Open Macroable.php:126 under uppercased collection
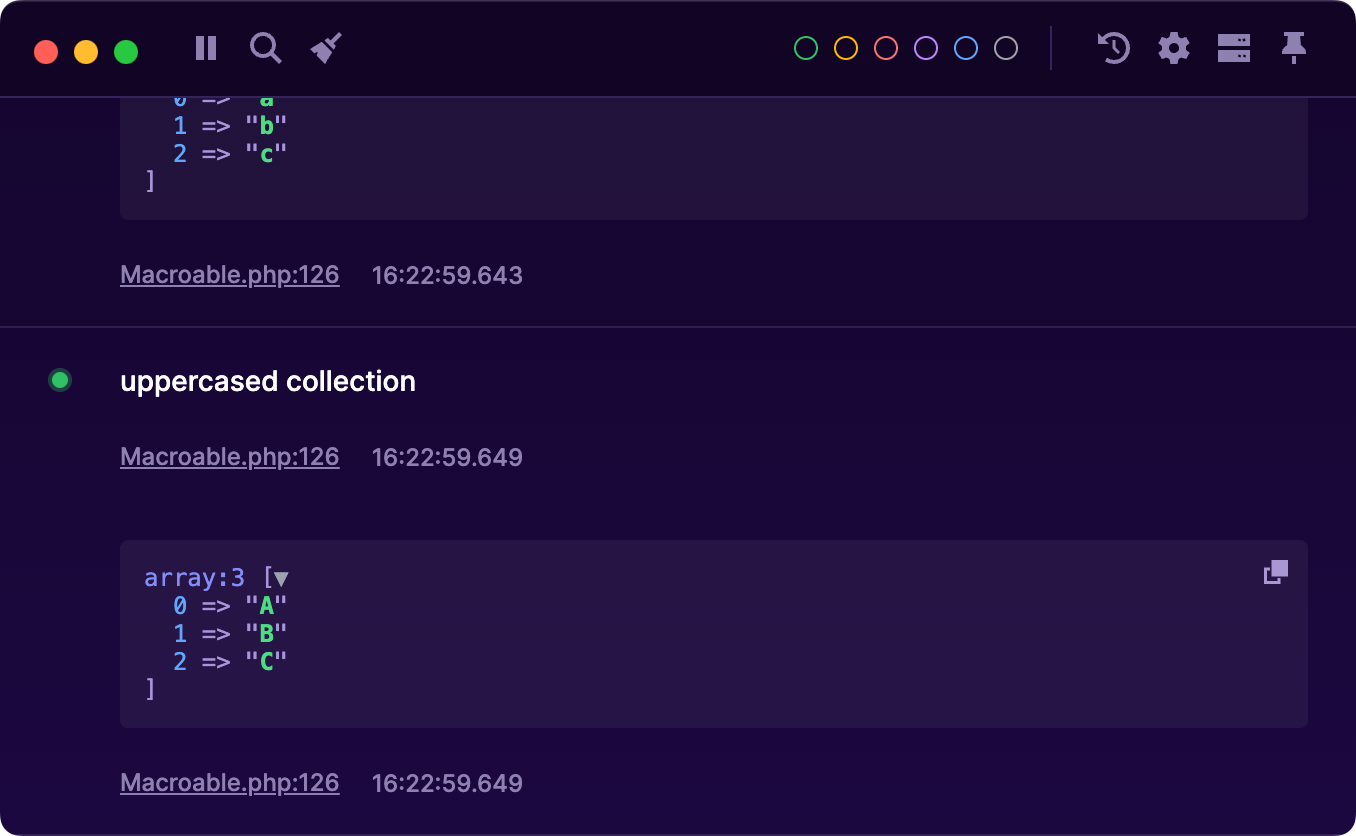 (x=229, y=456)
